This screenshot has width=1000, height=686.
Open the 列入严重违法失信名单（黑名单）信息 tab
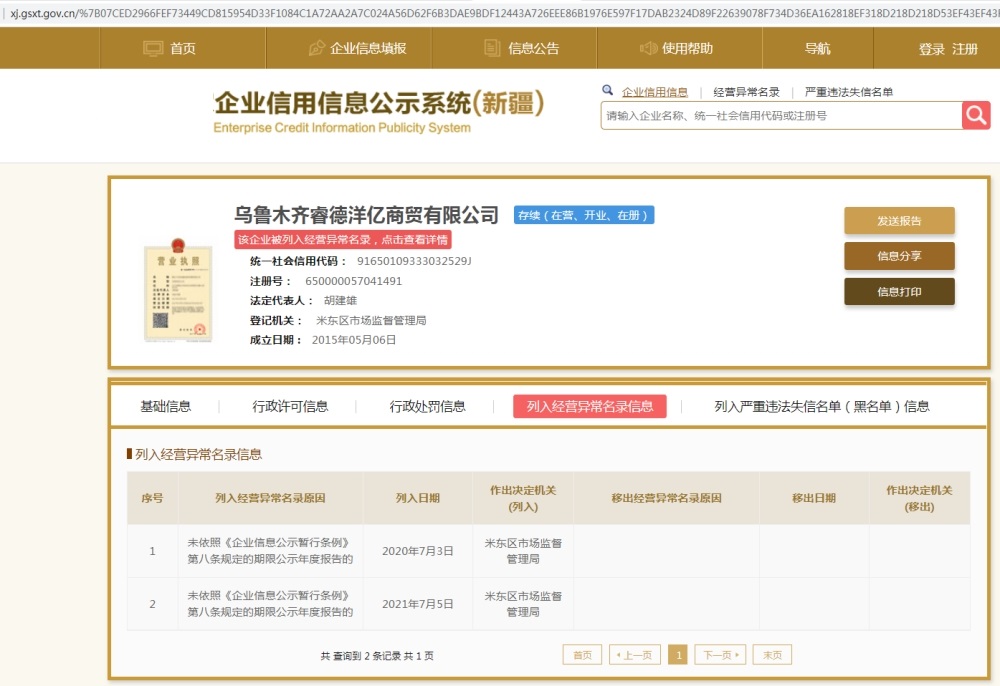click(821, 406)
